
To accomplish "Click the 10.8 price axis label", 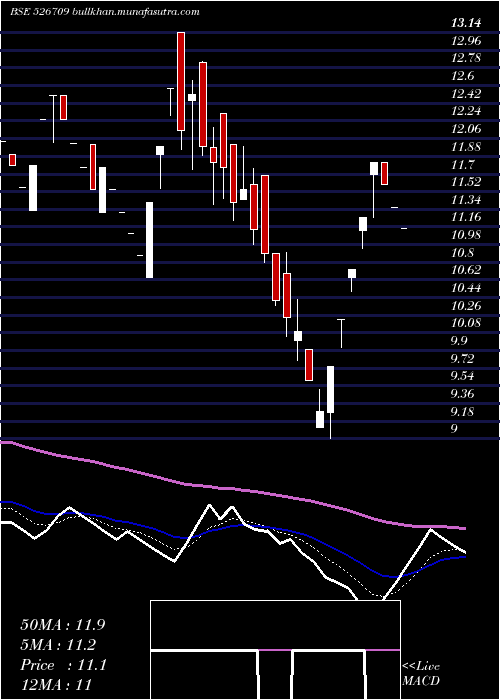I will (x=462, y=253).
